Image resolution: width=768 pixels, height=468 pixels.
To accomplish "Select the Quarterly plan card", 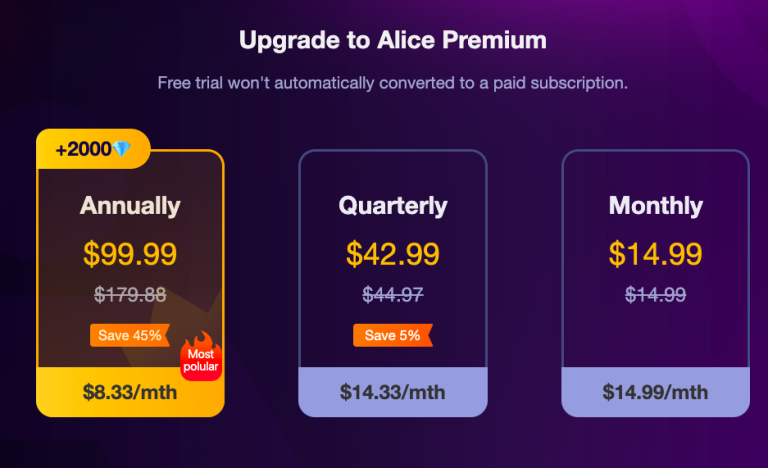I will pos(393,230).
